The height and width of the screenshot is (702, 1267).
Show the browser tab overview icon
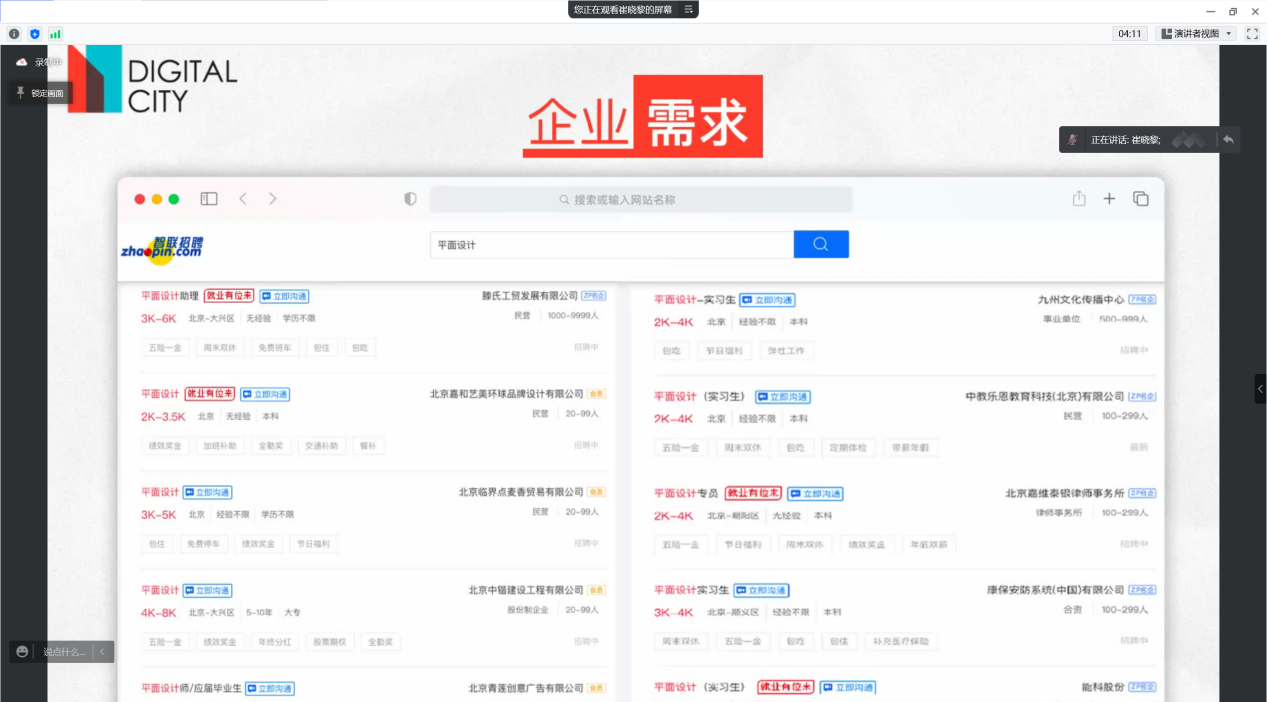tap(1141, 199)
